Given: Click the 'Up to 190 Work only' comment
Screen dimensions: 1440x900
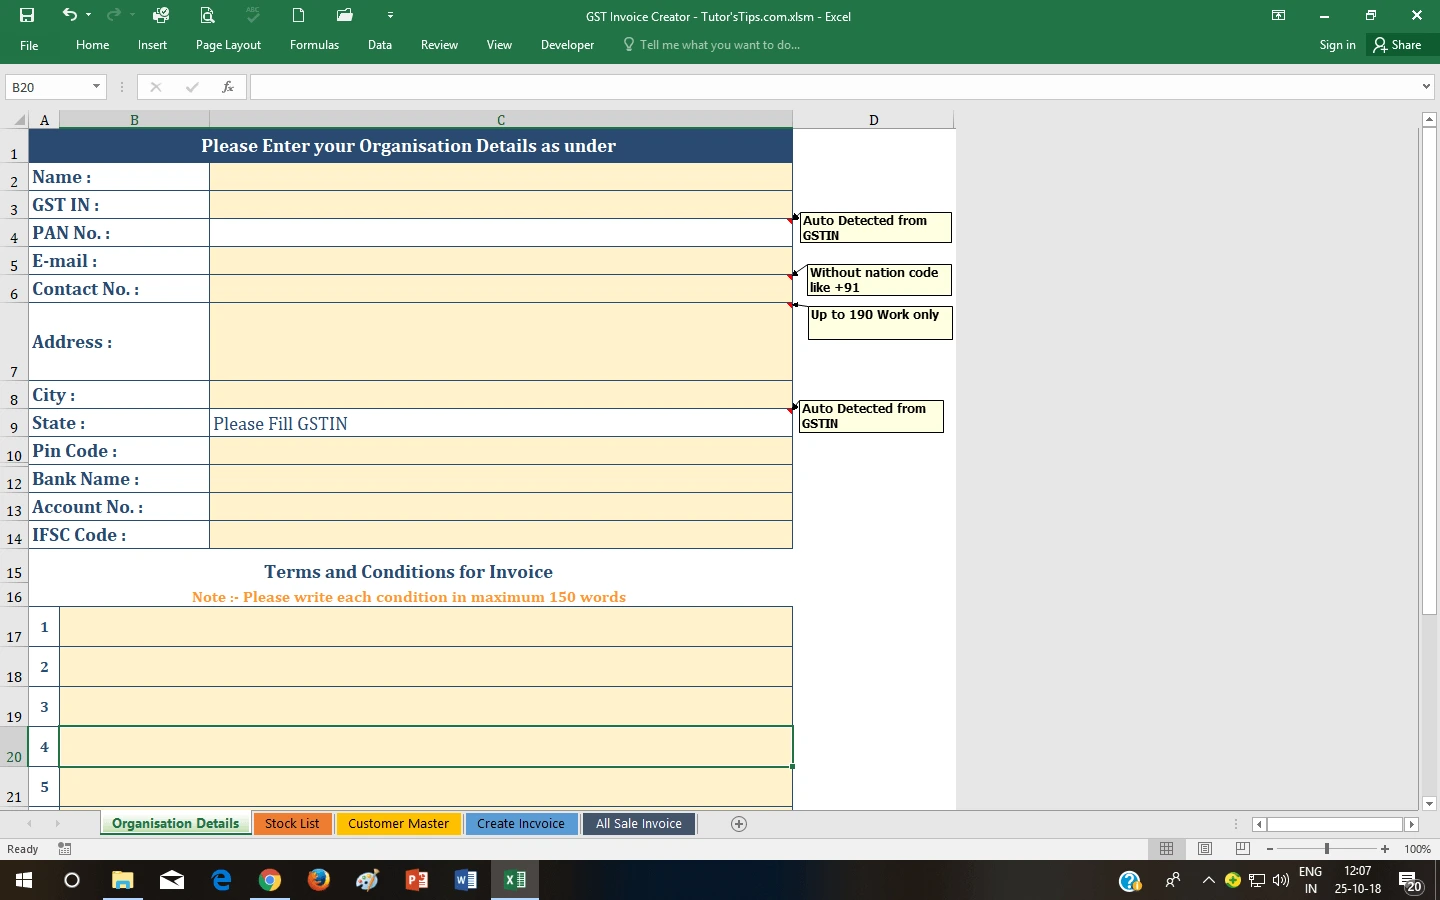Looking at the screenshot, I should pyautogui.click(x=880, y=323).
